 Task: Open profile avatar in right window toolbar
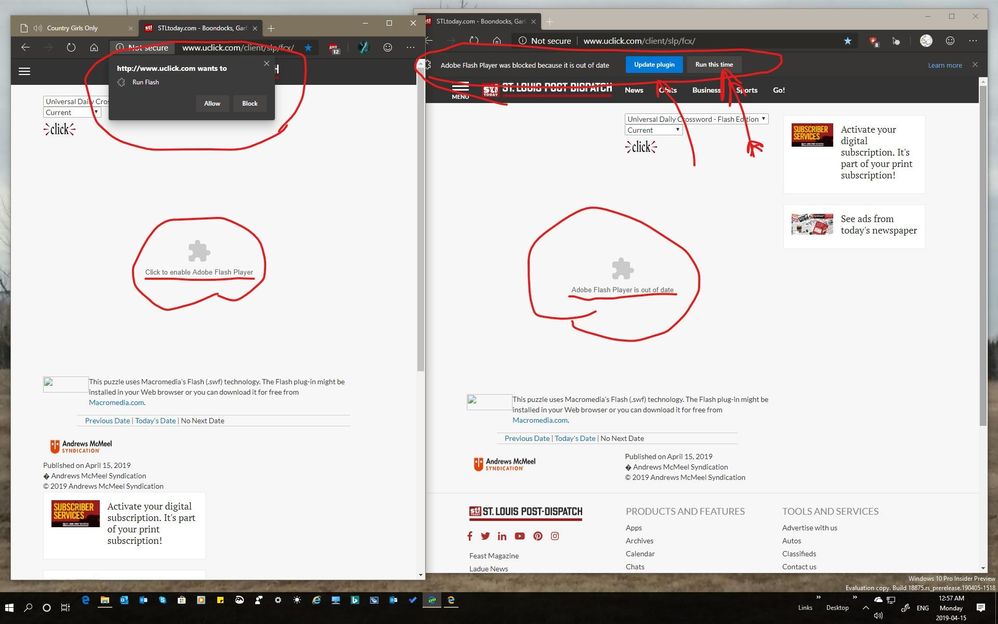[x=926, y=41]
